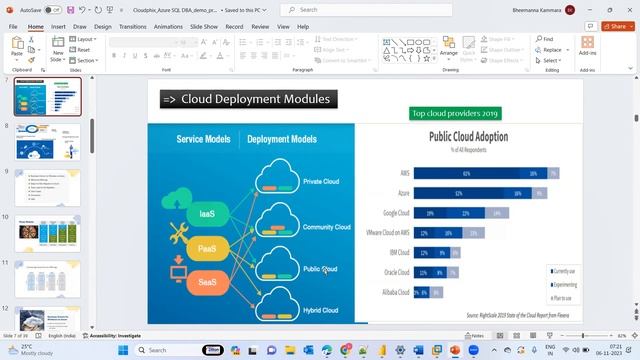Open the File menu

click(13, 27)
